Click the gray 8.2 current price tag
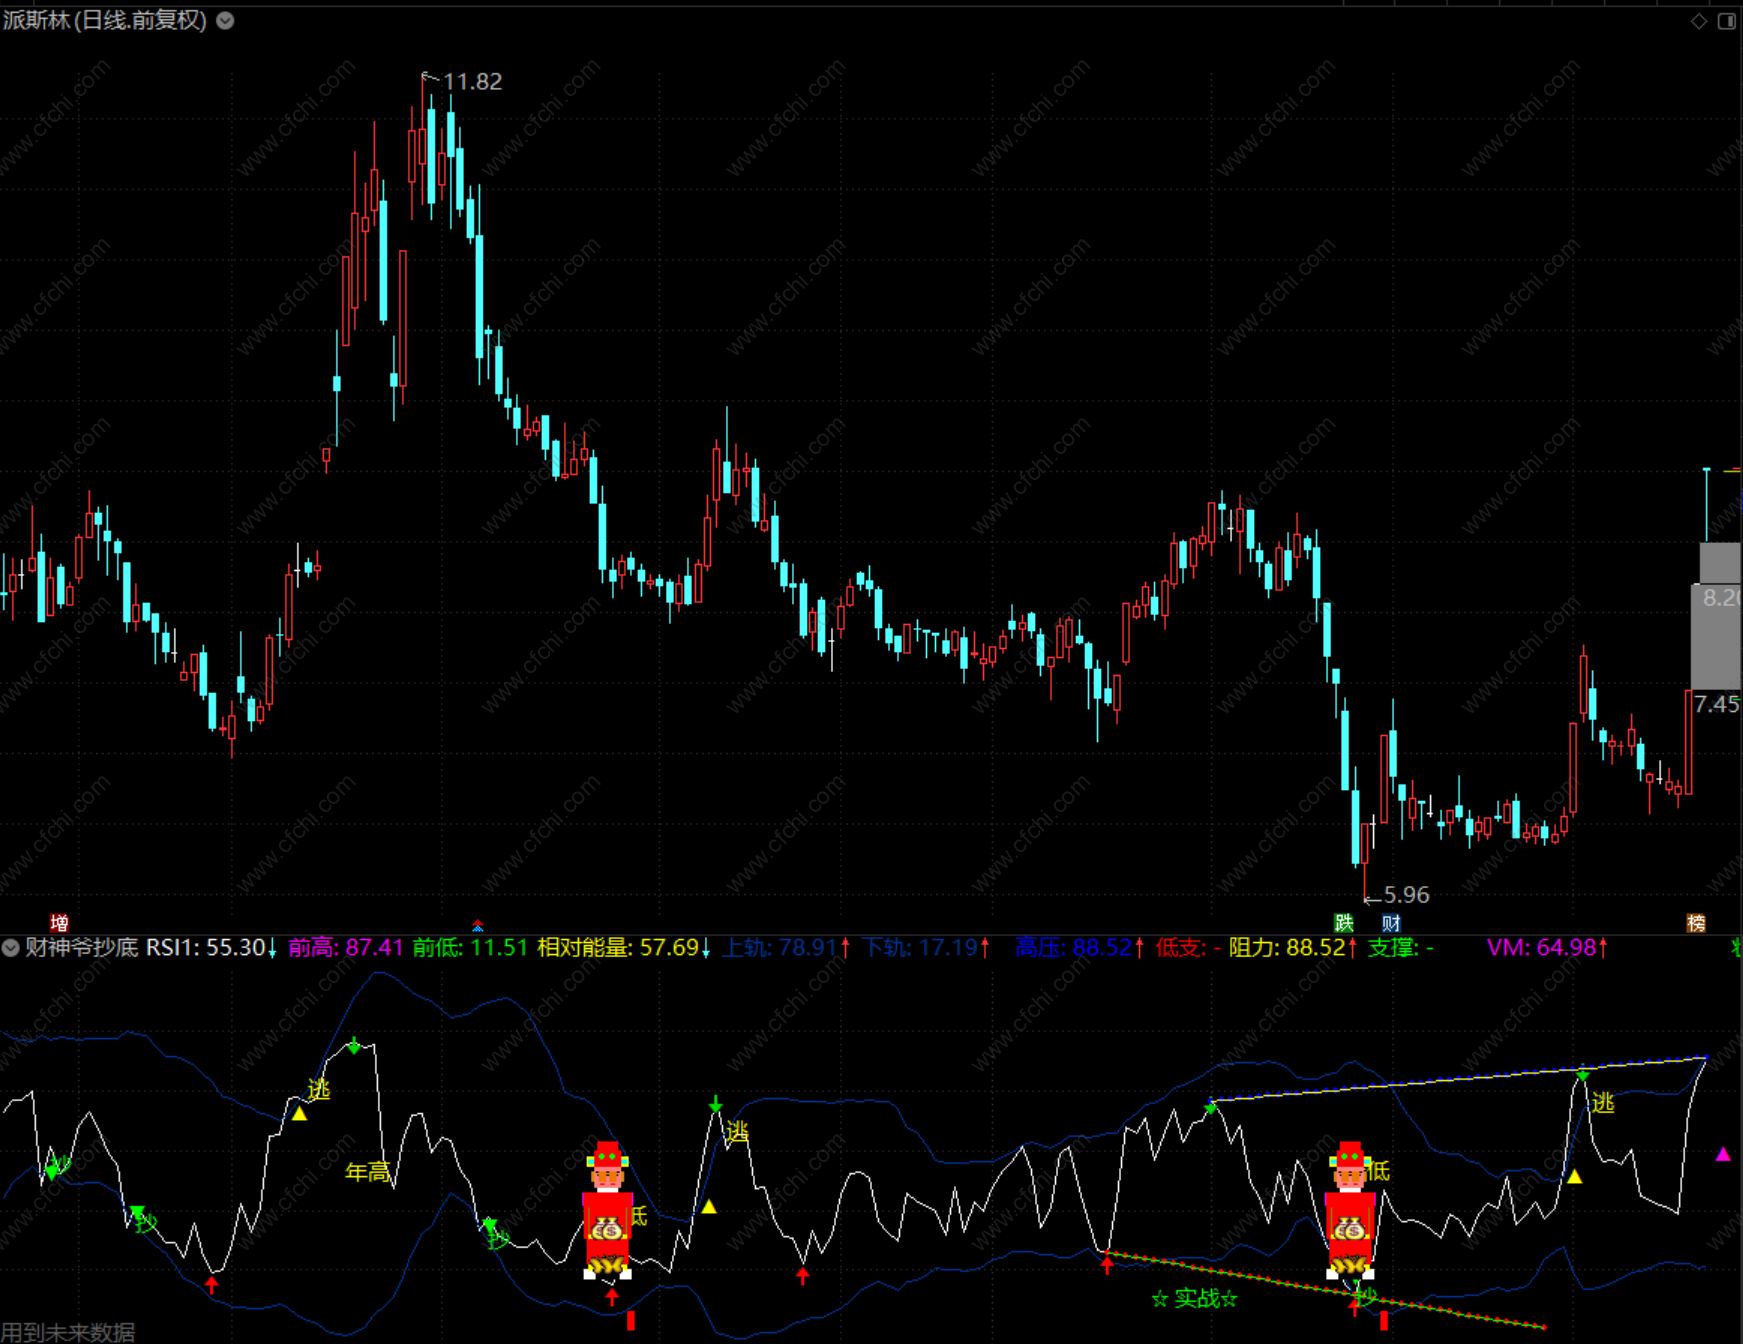 coord(1721,598)
